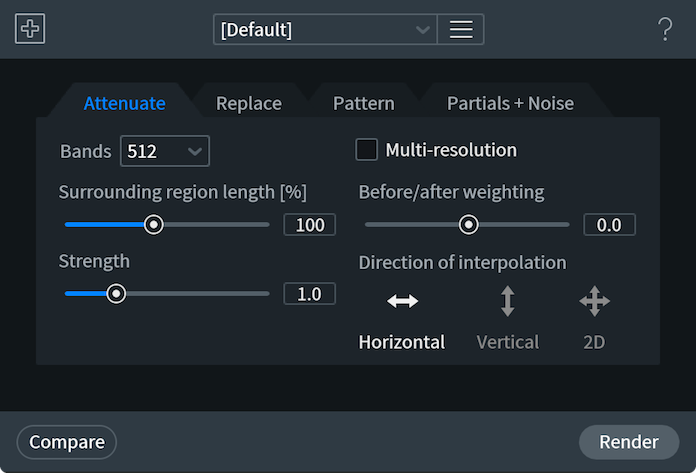Click the Before/after weighting value field

coord(609,225)
